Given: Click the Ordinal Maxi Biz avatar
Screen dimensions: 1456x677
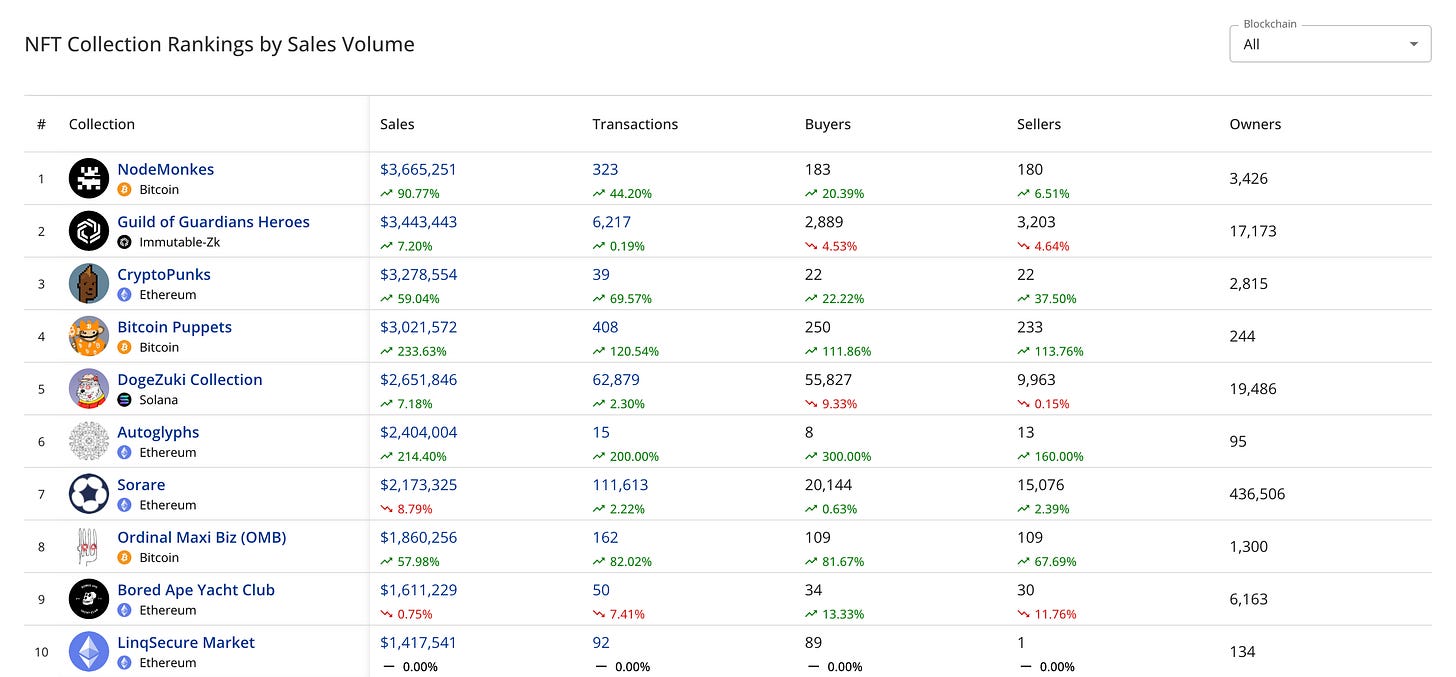Looking at the screenshot, I should pyautogui.click(x=89, y=546).
